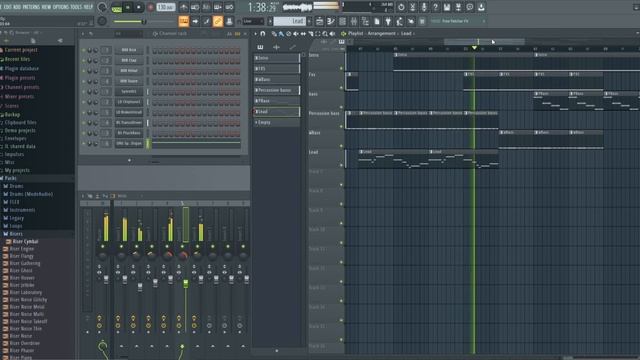Select the playlist paint brush tool
Viewport: 640px width, 360px height.
[281, 33]
